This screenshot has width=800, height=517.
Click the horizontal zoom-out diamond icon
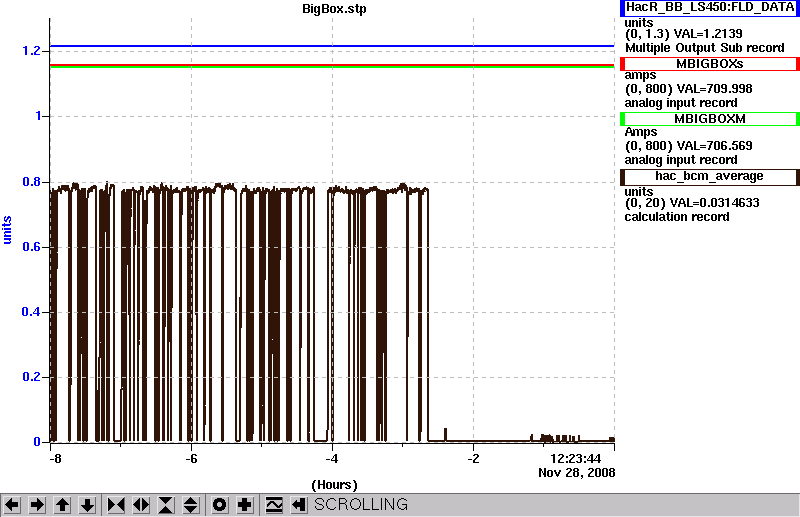pos(141,505)
